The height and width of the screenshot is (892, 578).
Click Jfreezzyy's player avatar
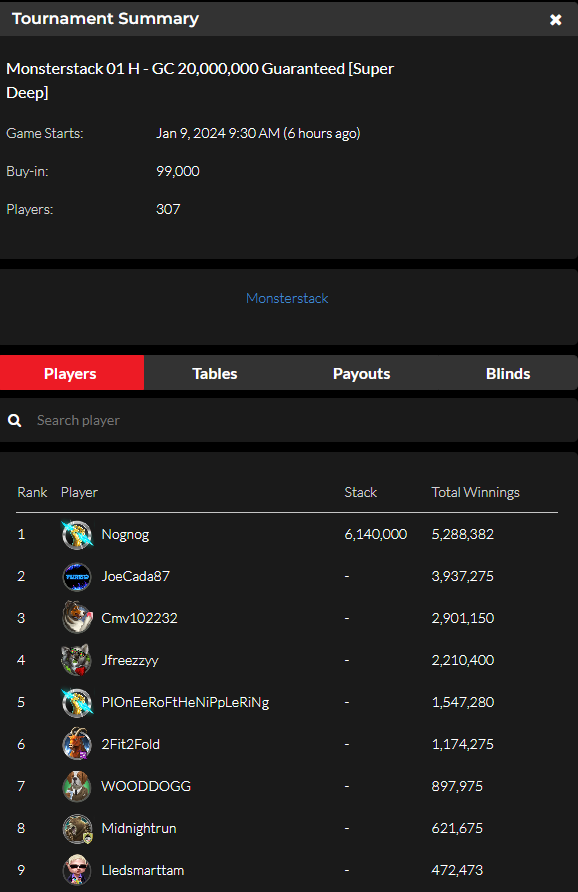77,660
